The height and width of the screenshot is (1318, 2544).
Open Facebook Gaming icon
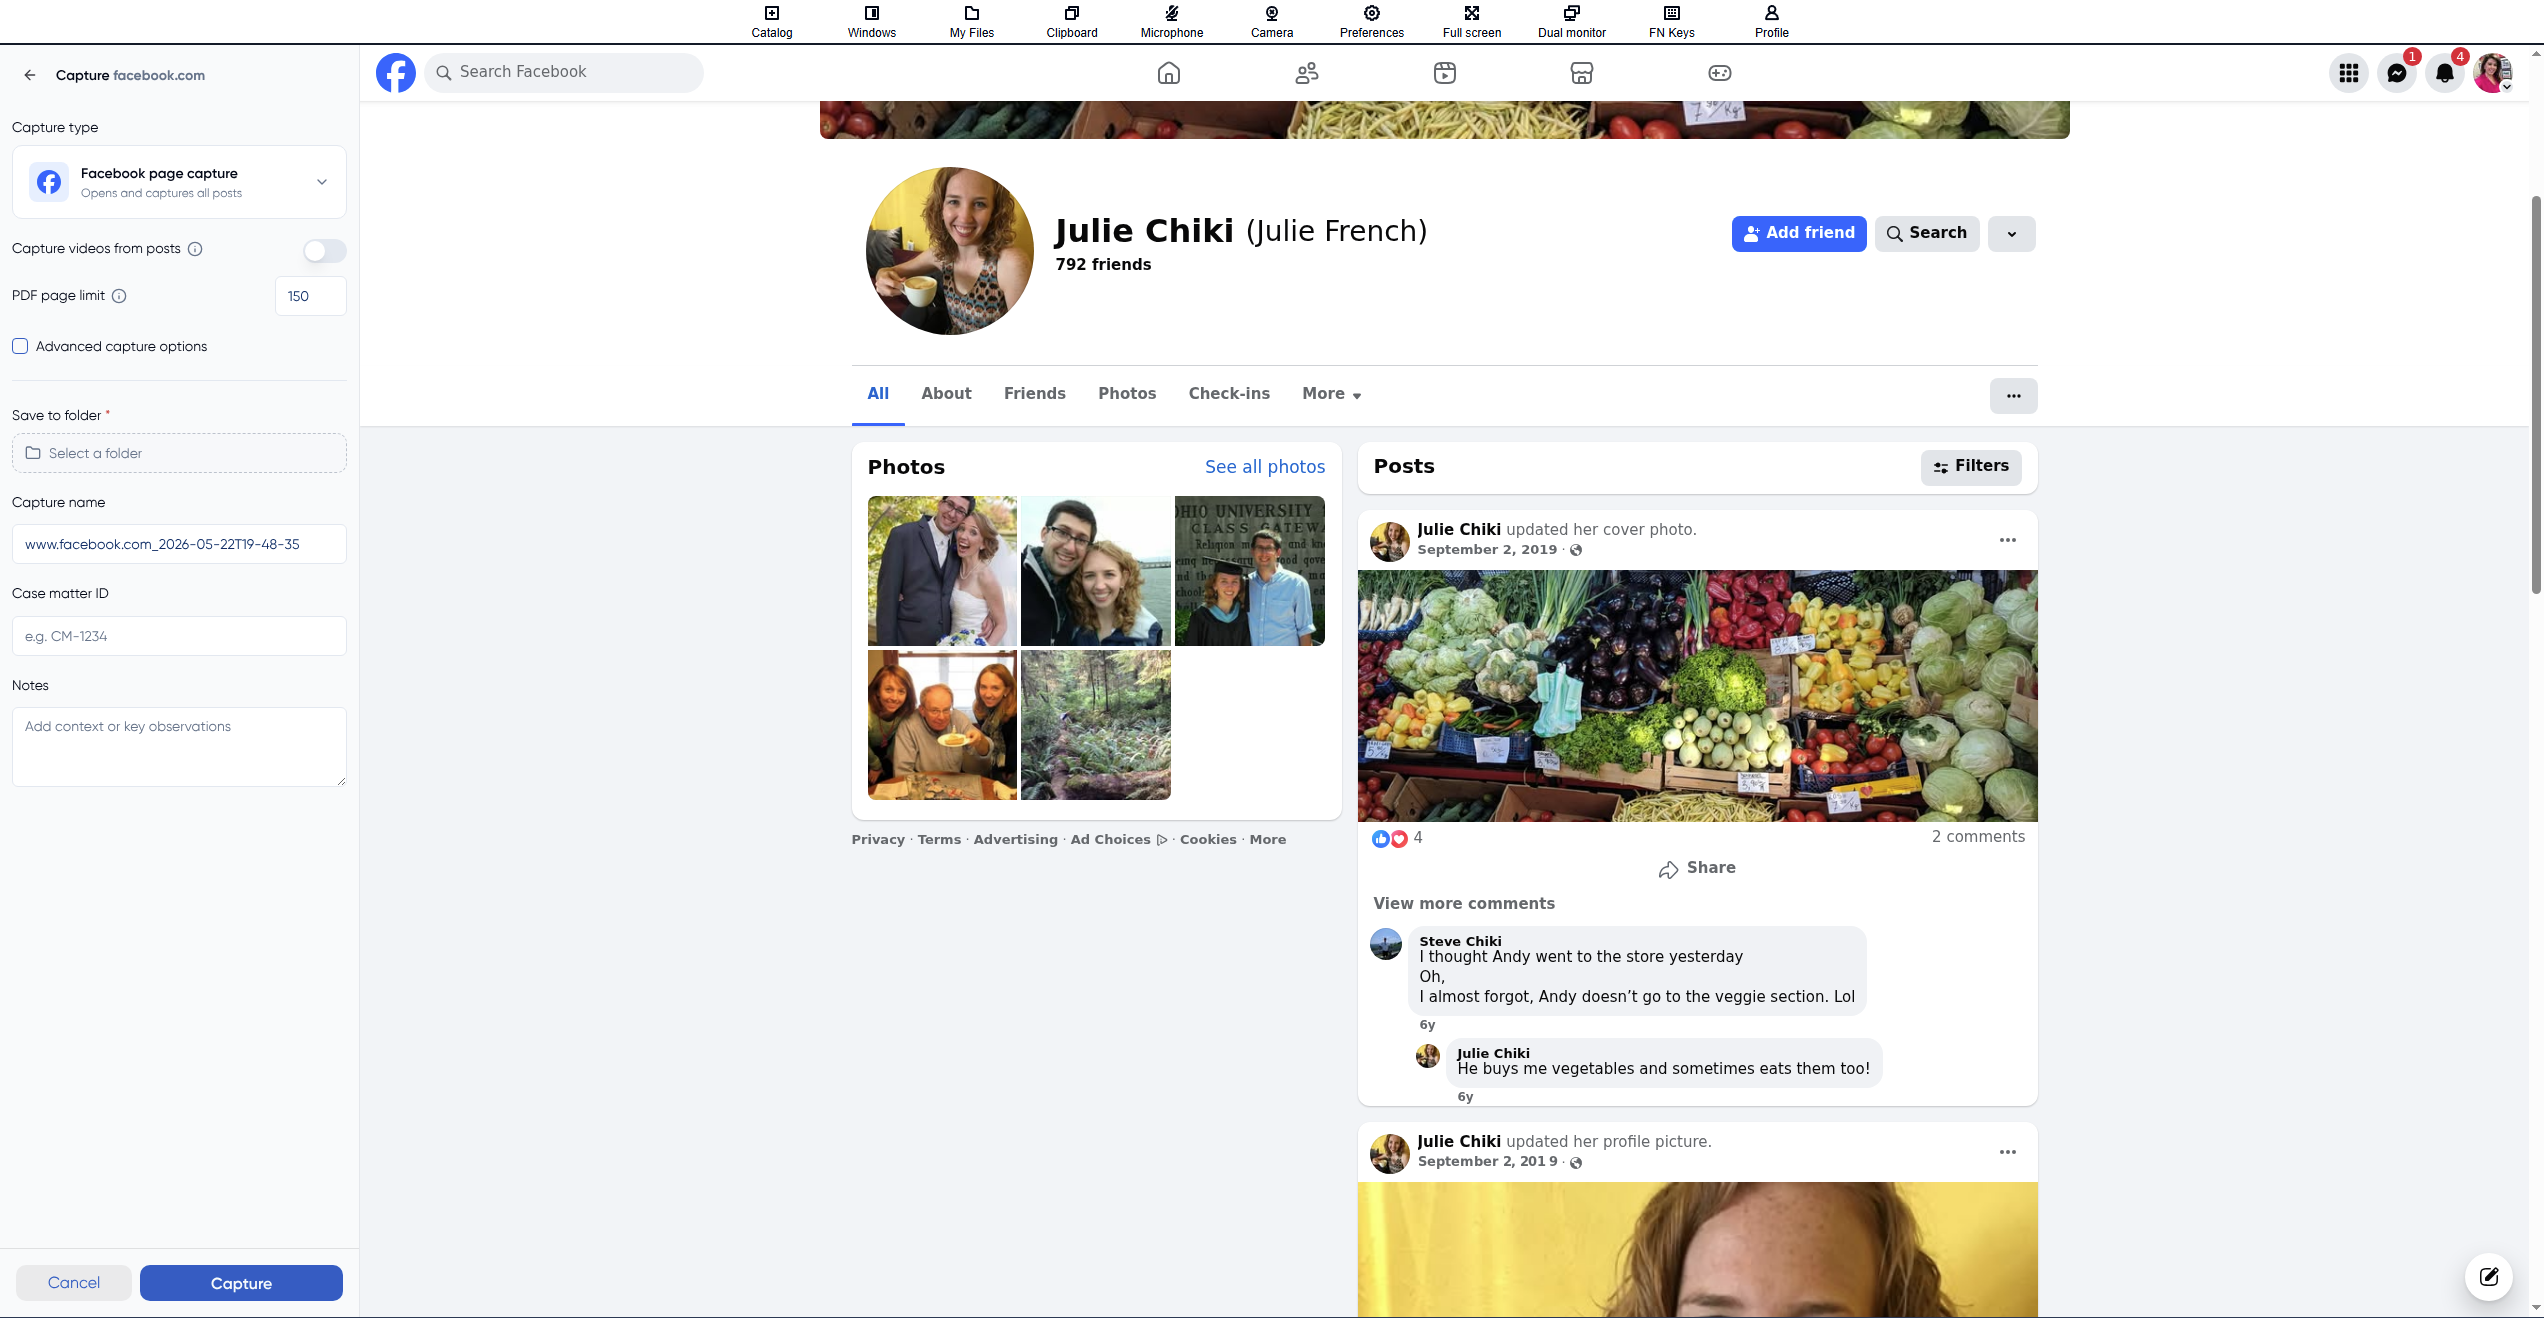point(1719,73)
